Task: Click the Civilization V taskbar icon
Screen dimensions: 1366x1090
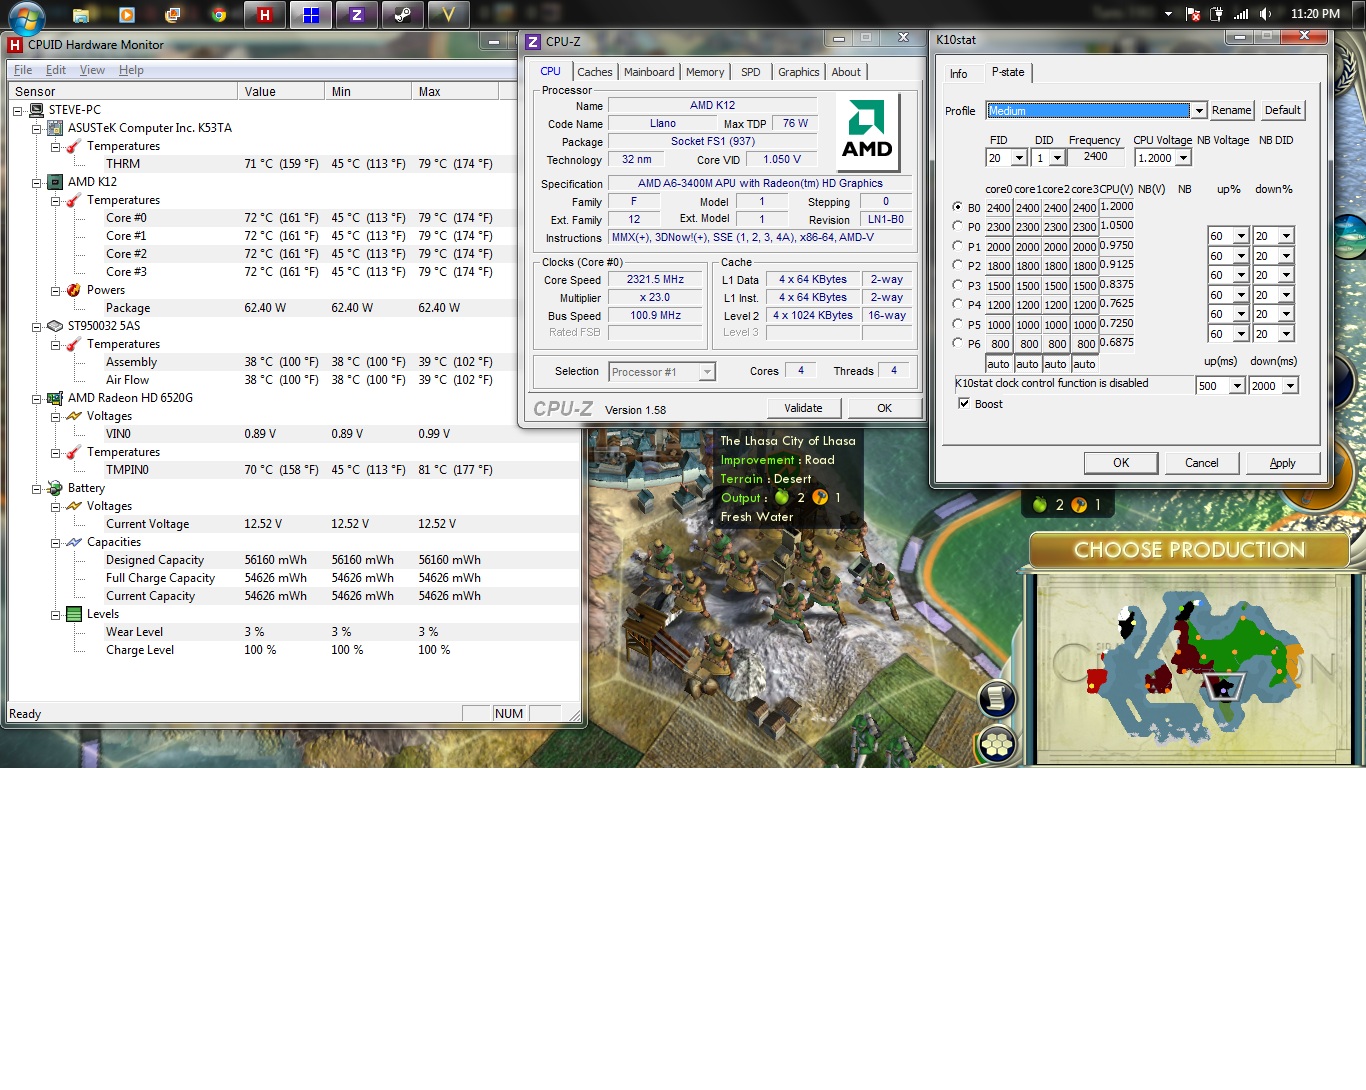Action: (448, 15)
